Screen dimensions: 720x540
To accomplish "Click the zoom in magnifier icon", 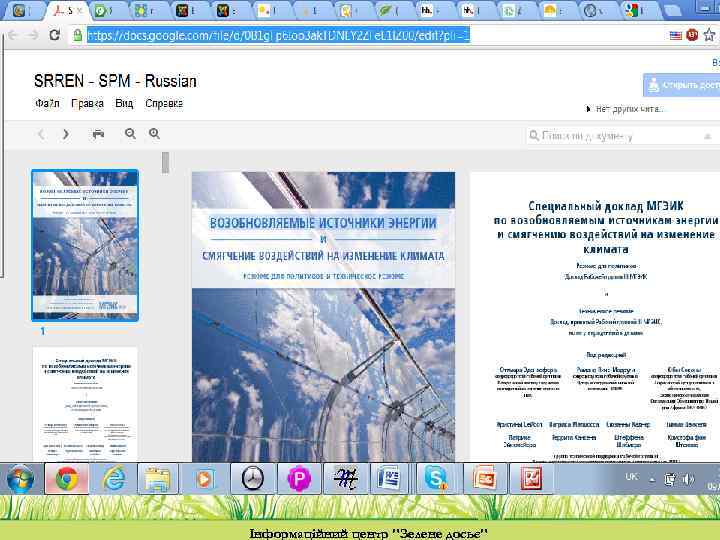I will point(154,134).
